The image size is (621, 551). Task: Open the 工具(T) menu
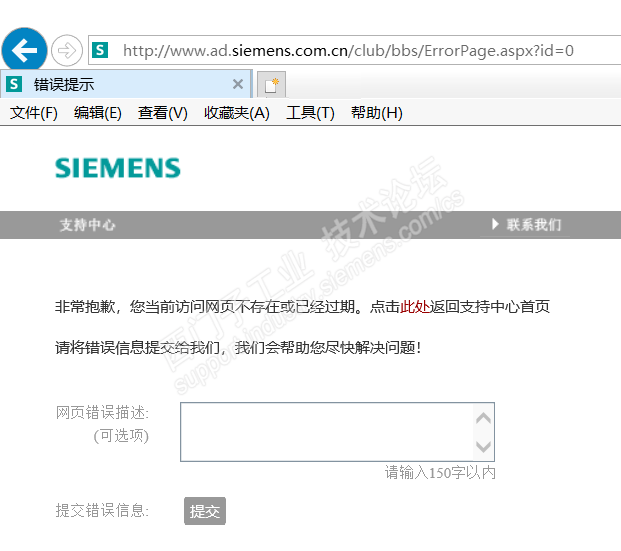310,113
